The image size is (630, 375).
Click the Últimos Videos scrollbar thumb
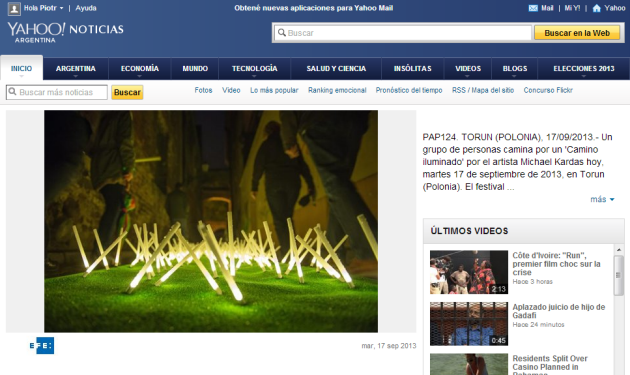pos(619,275)
